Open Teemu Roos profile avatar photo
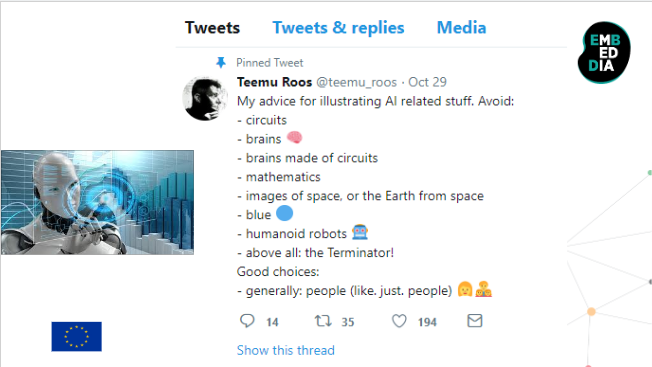 (x=205, y=99)
